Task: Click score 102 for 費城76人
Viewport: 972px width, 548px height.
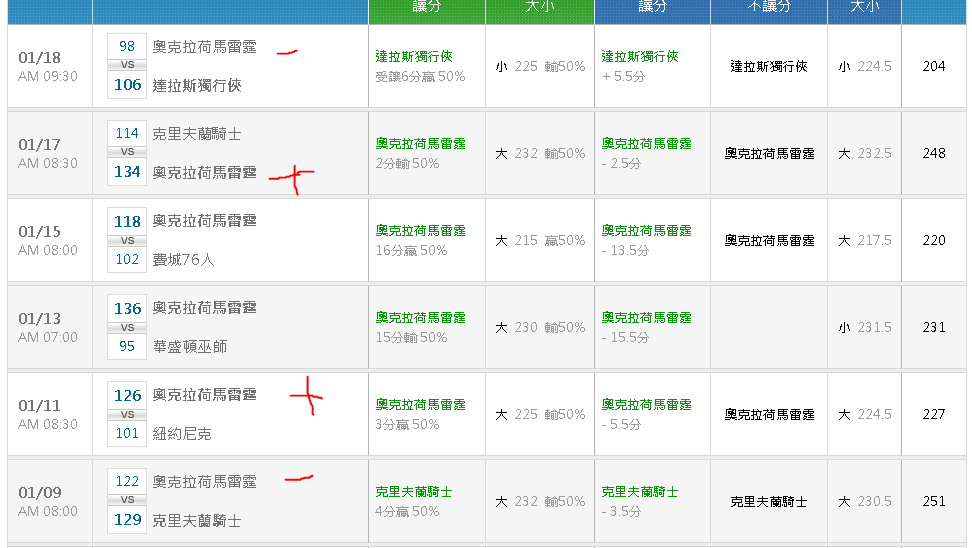Action: coord(127,259)
